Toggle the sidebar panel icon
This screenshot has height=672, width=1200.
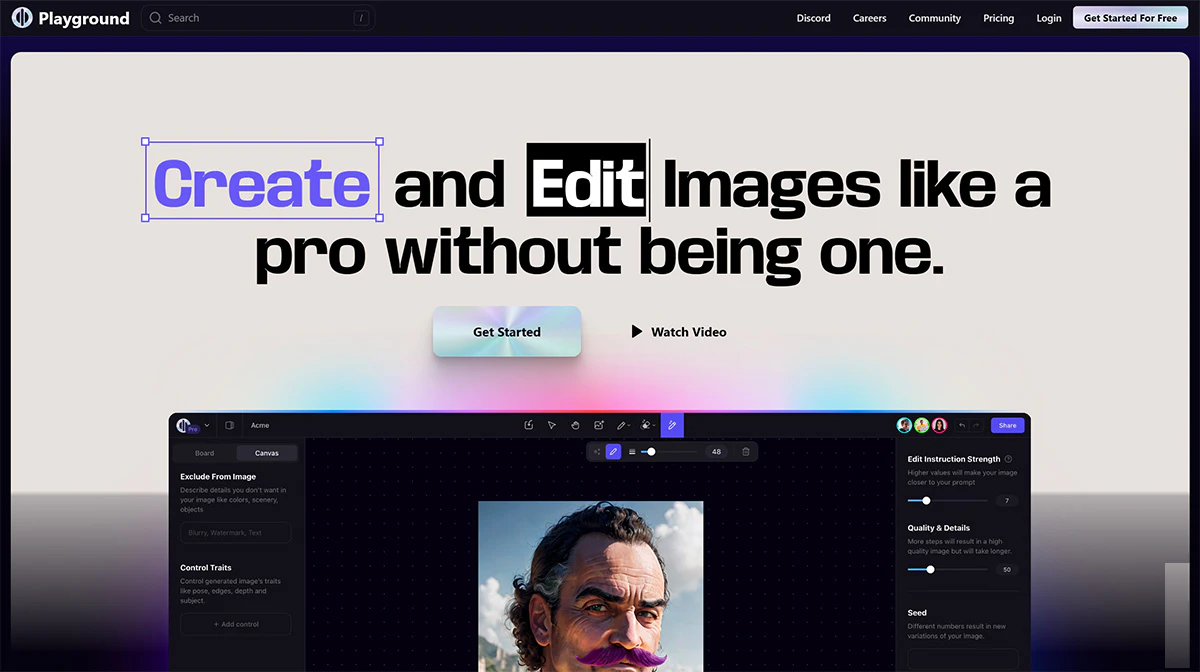tap(229, 425)
